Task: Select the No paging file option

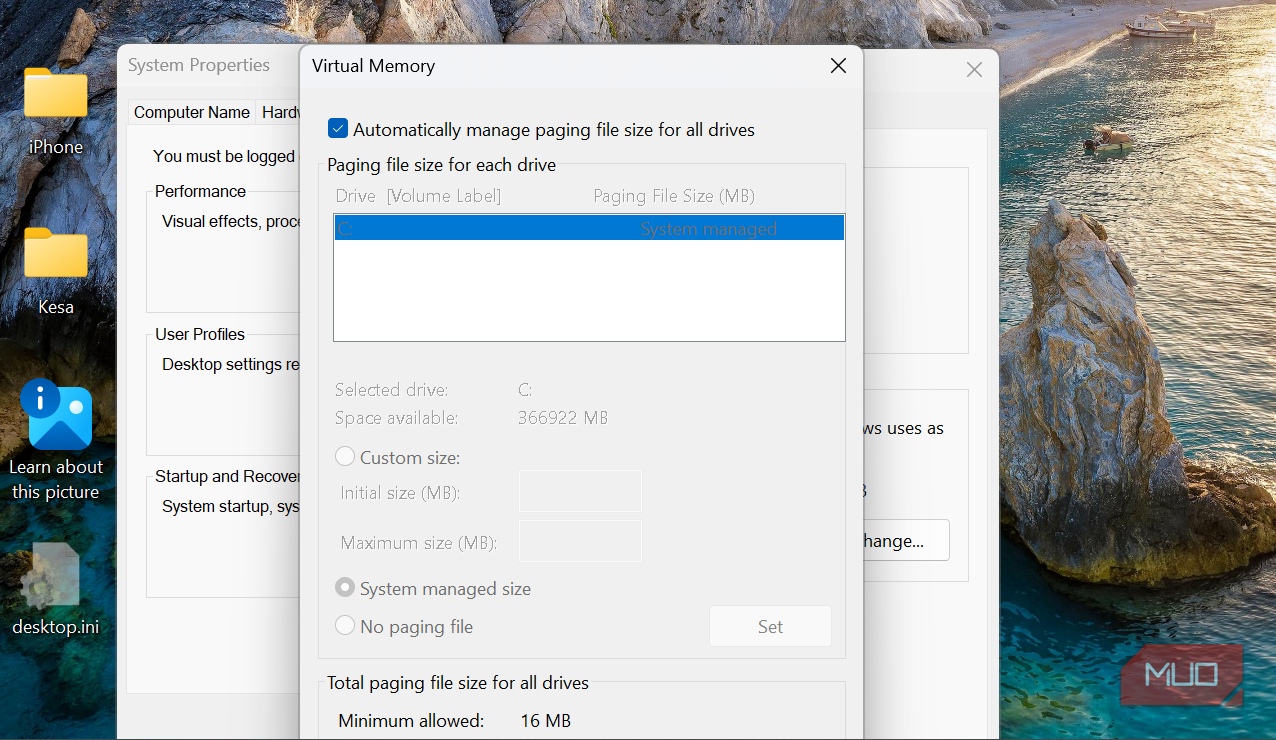Action: (x=345, y=626)
